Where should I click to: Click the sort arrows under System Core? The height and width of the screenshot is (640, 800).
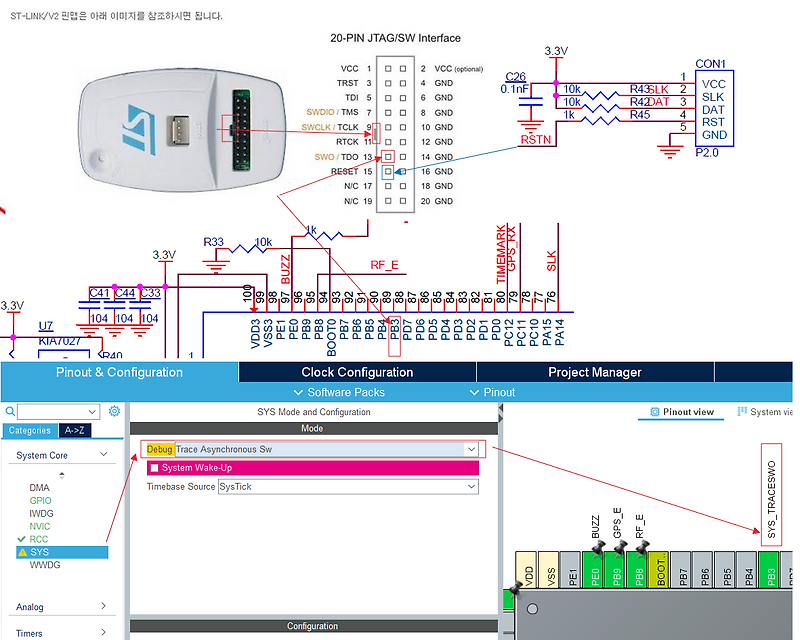[x=61, y=477]
